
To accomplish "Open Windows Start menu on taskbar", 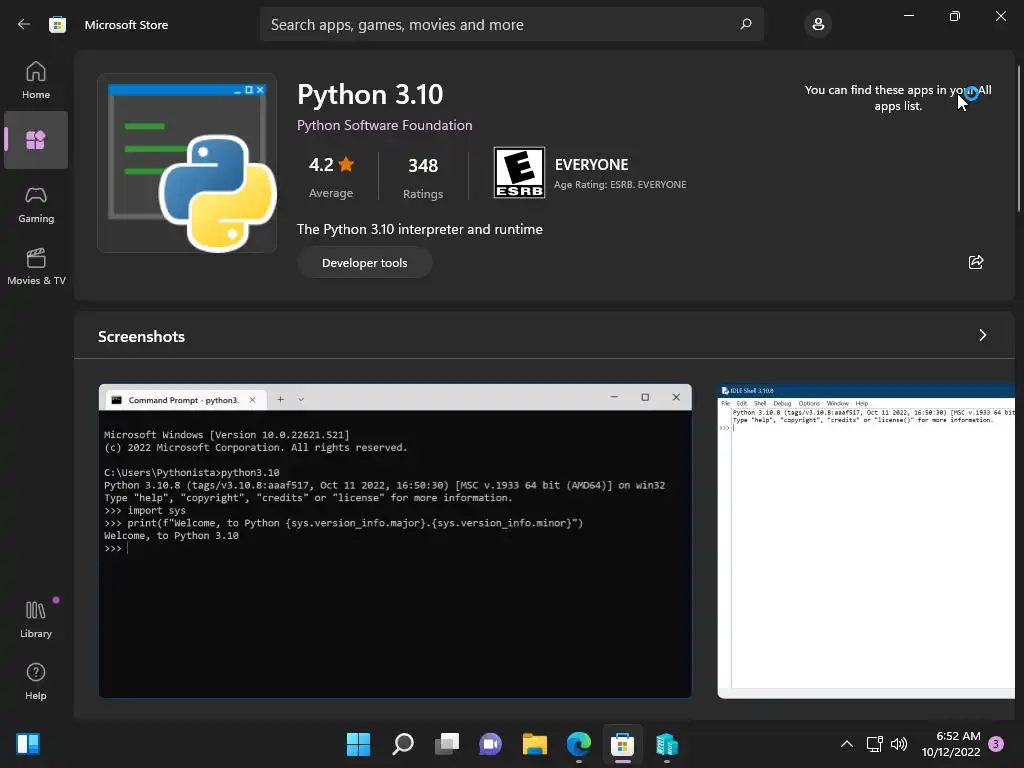I will click(358, 744).
